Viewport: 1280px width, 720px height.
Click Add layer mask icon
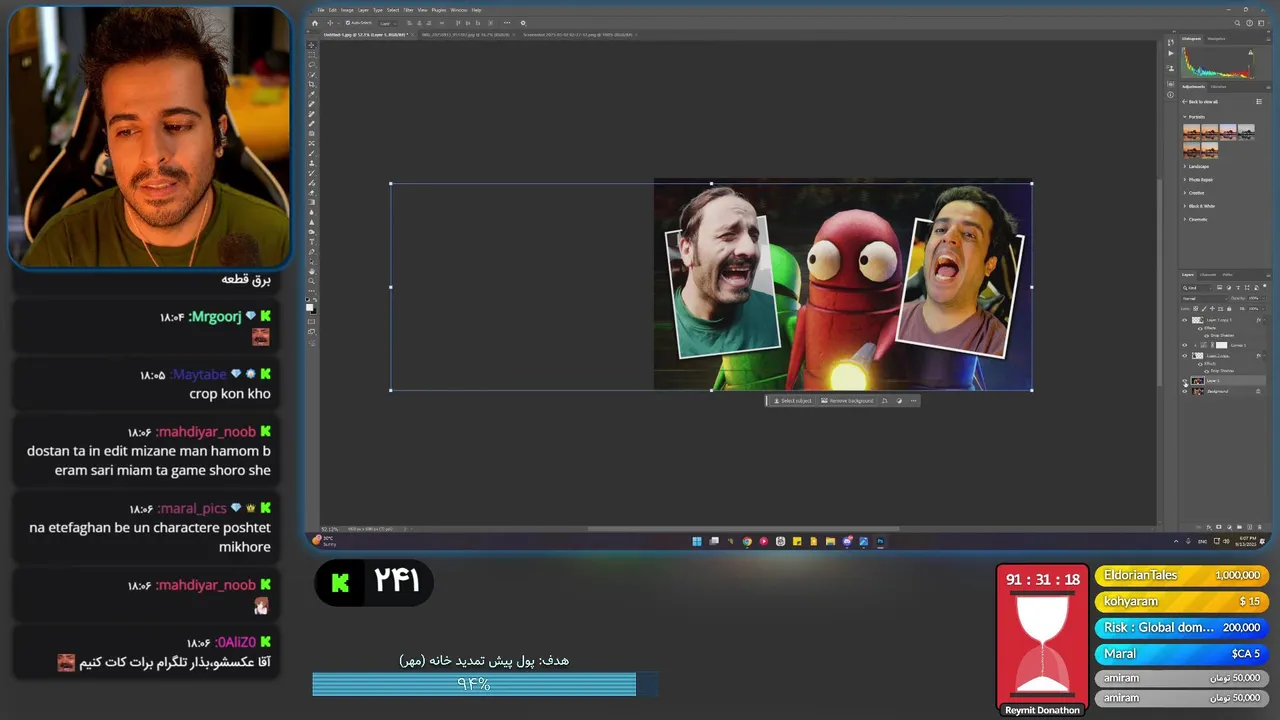tap(1219, 527)
